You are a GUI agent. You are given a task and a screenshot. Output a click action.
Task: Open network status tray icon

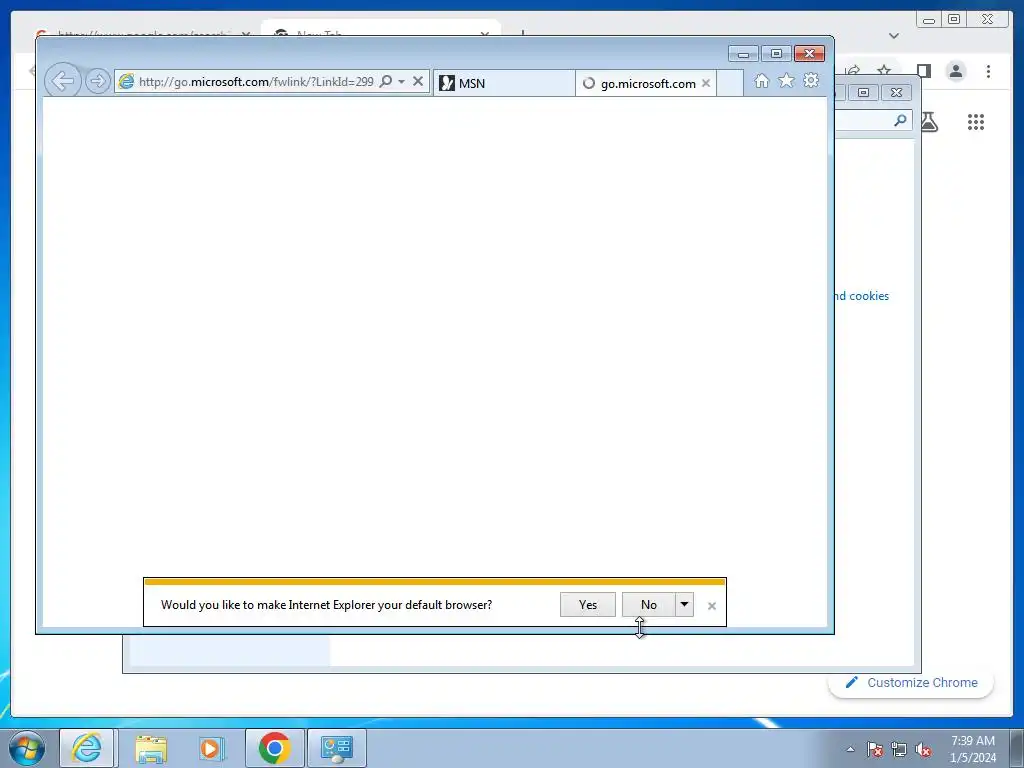coord(899,749)
